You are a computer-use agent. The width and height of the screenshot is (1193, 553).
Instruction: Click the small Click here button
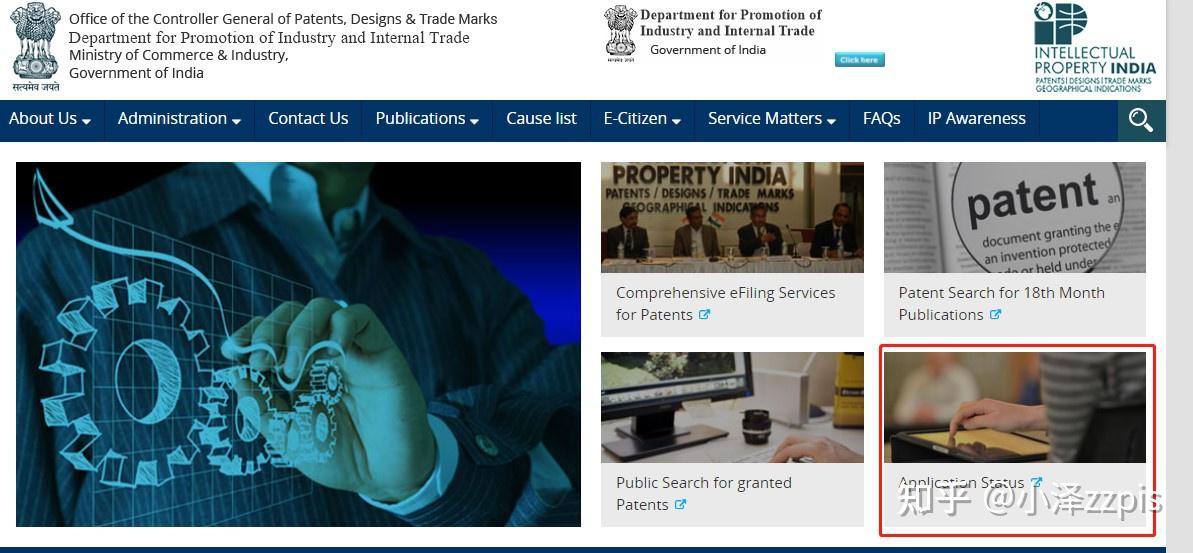click(x=860, y=59)
